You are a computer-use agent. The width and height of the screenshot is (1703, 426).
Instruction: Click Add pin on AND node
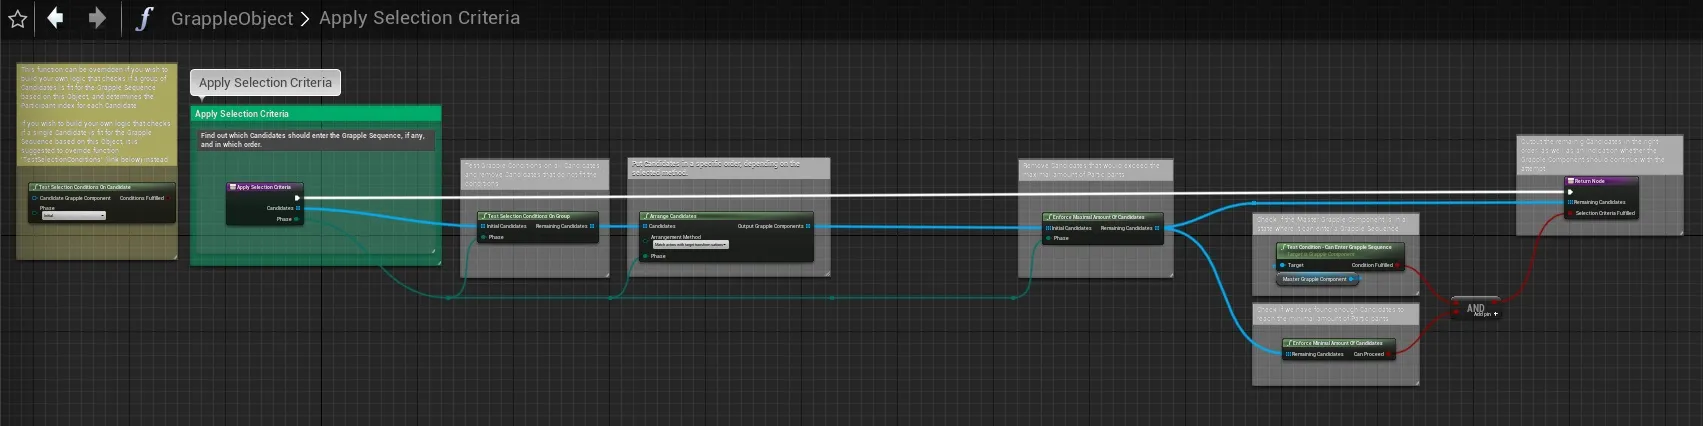[x=1486, y=314]
